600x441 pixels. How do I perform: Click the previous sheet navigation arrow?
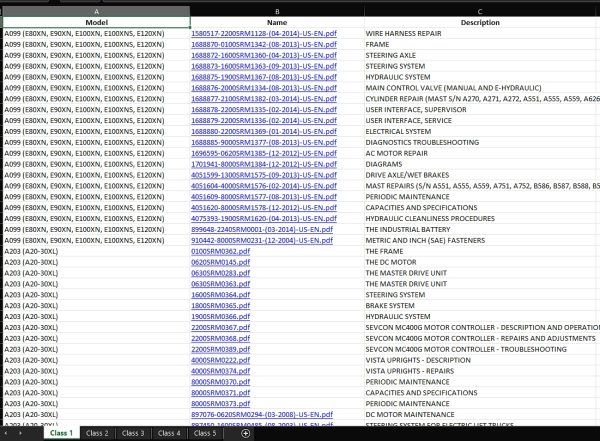(6, 433)
